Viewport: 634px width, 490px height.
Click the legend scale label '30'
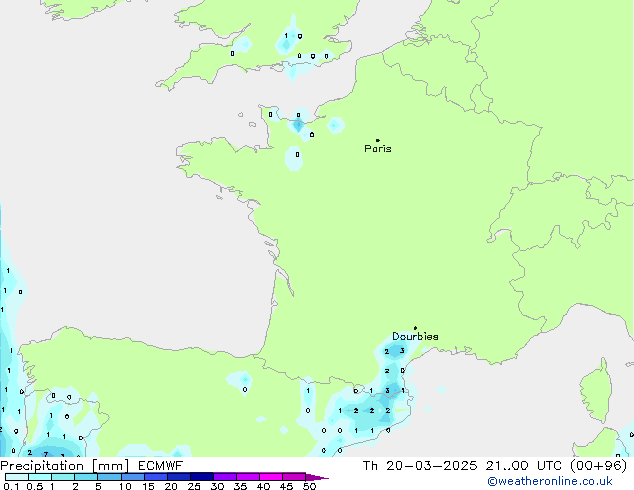point(217,486)
